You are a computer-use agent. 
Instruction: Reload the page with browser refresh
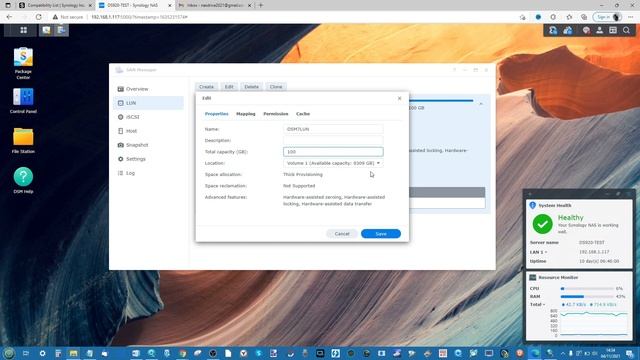(x=39, y=17)
